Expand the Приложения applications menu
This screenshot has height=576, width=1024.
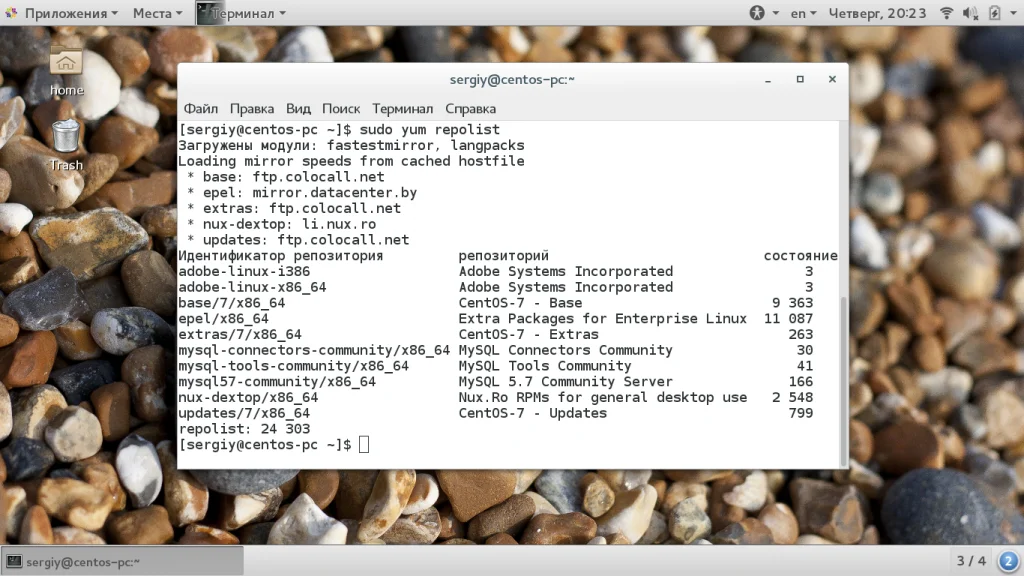coord(64,13)
